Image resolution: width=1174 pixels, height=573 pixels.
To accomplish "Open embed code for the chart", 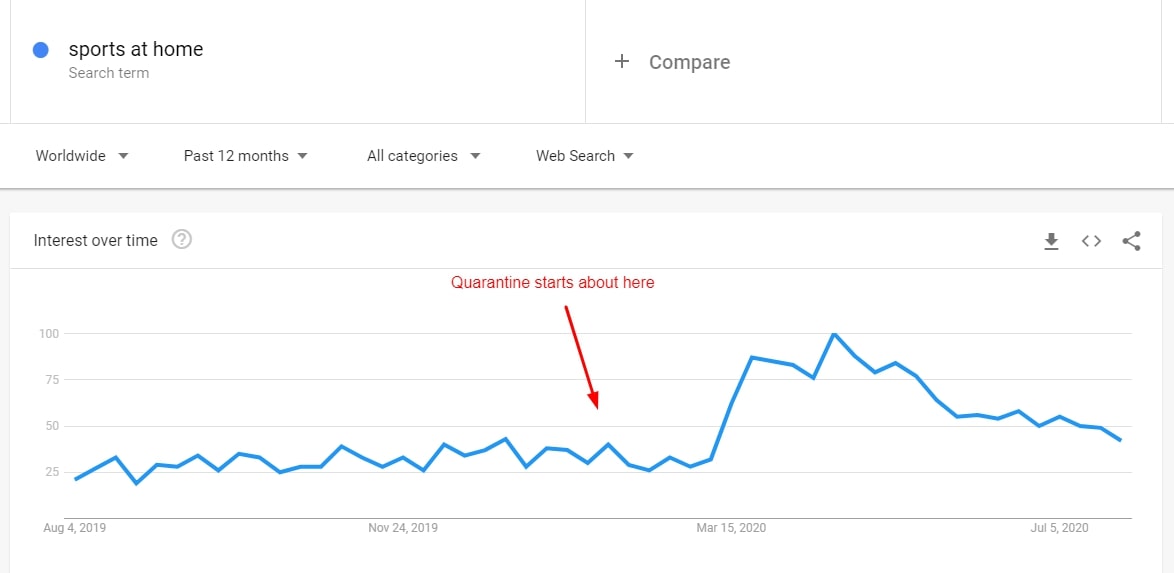I will click(1091, 241).
